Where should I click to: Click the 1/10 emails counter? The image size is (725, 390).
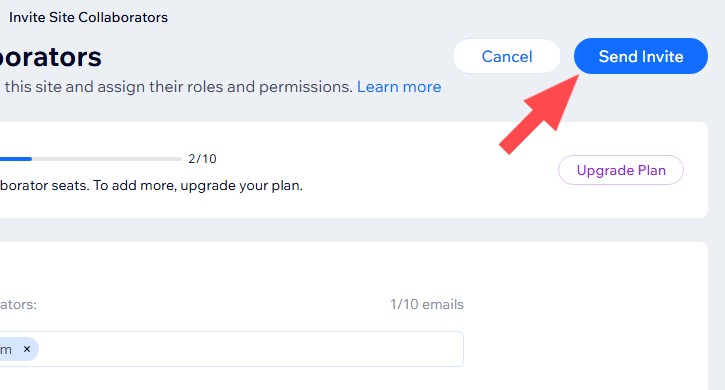click(426, 304)
